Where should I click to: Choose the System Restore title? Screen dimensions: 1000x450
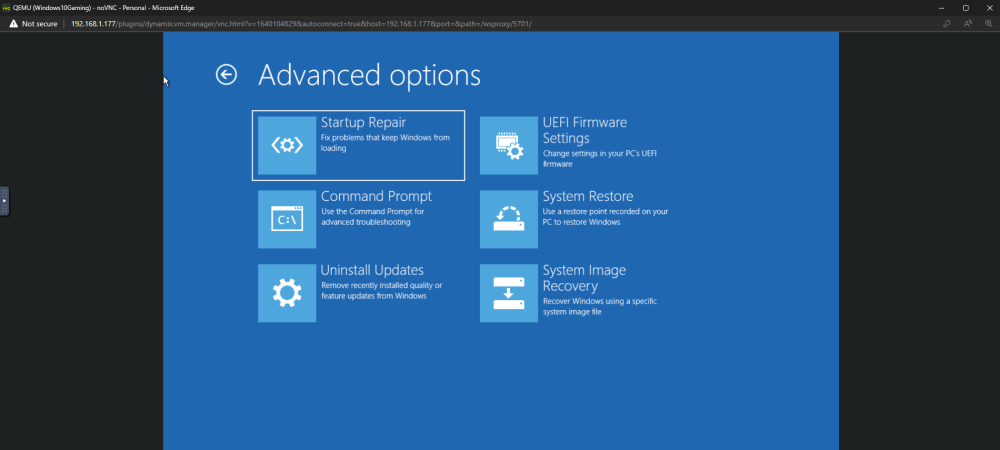click(588, 196)
